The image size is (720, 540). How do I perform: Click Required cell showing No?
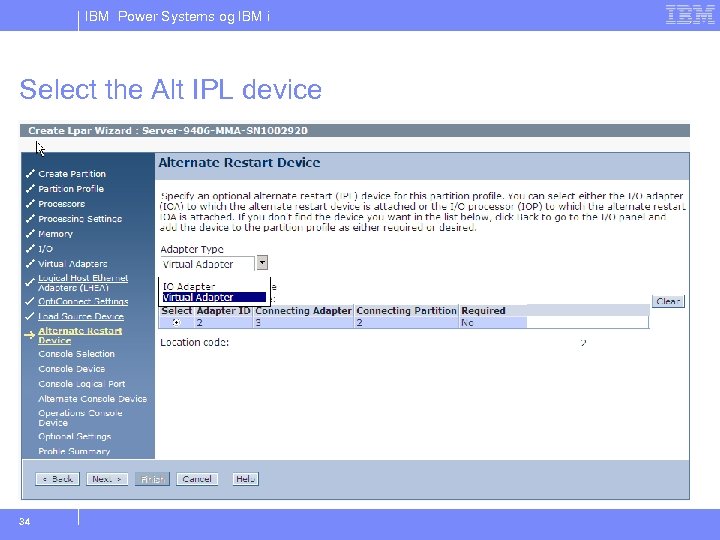[x=494, y=323]
